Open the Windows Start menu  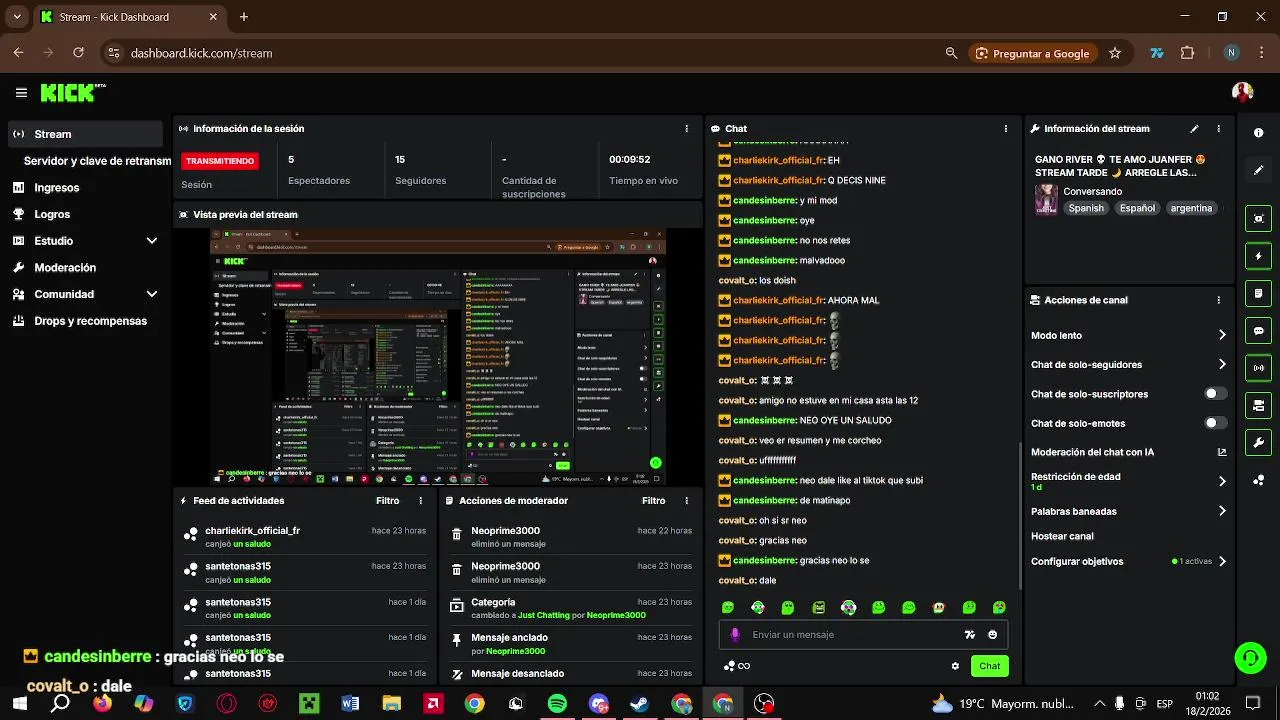point(19,704)
